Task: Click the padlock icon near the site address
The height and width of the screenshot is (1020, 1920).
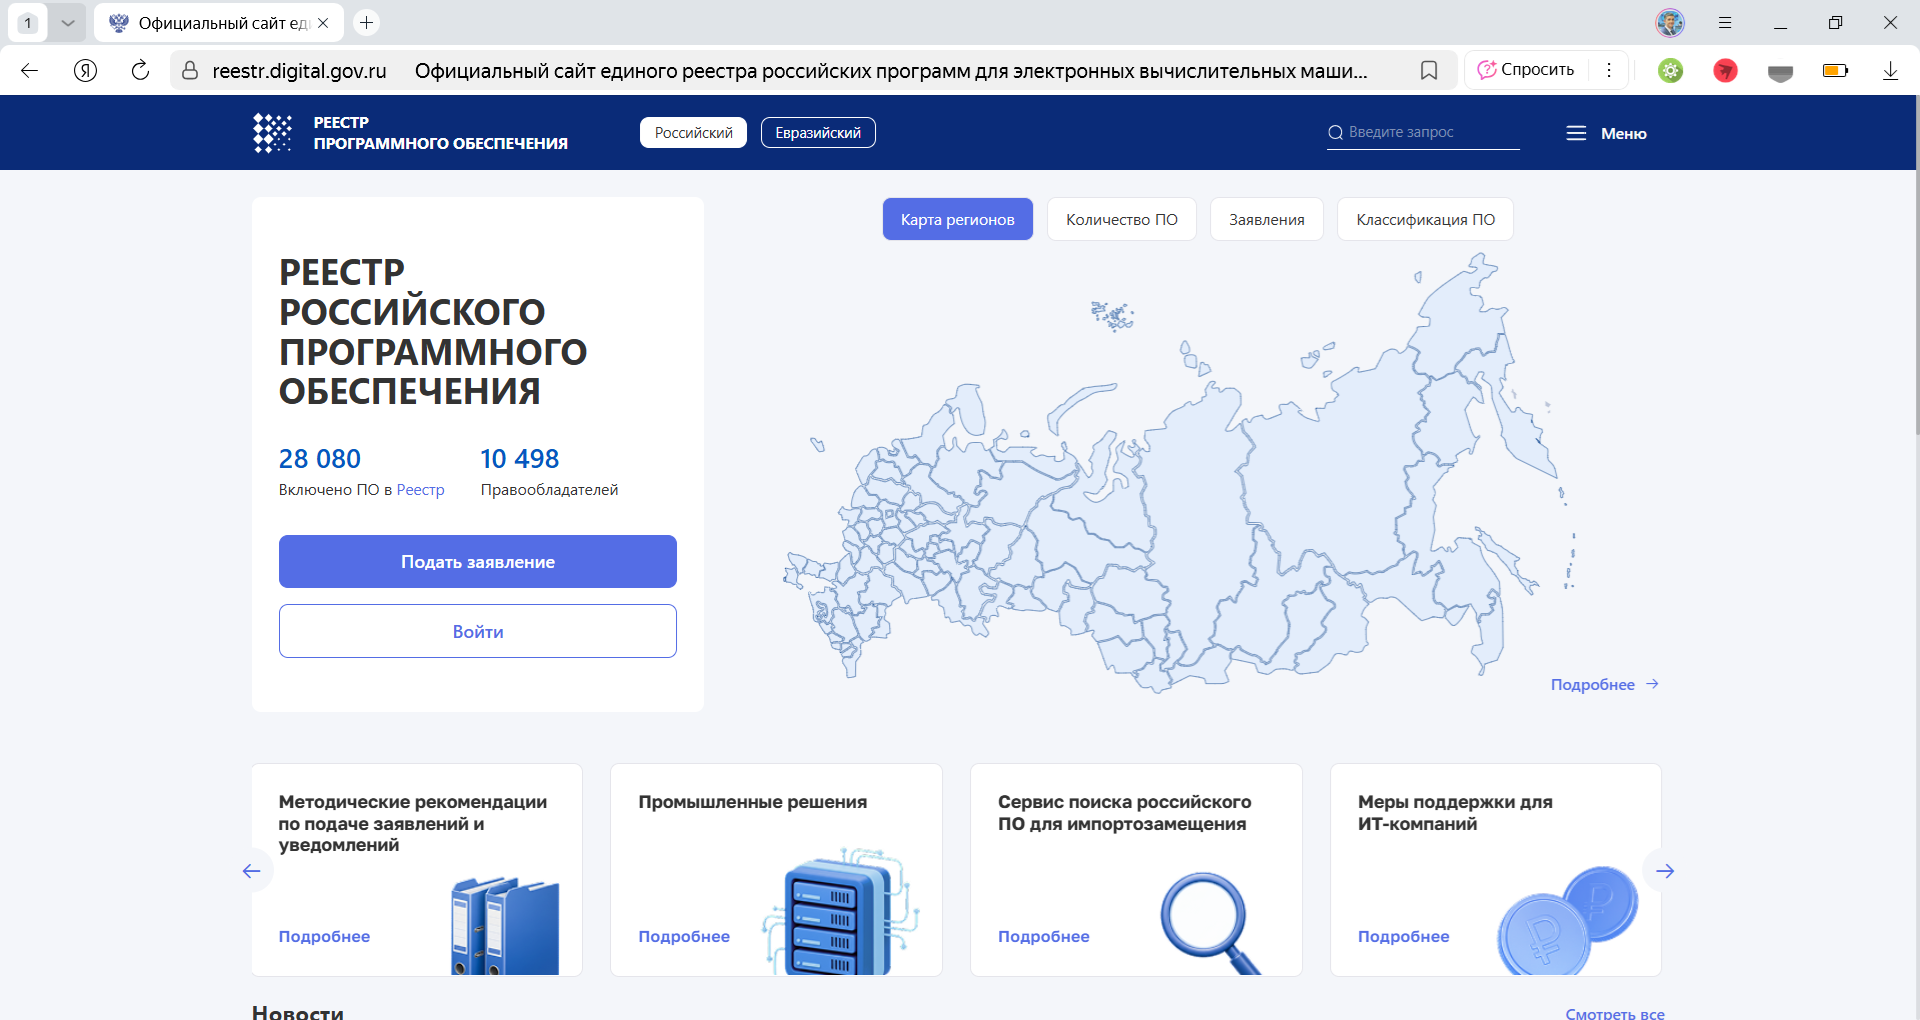Action: [x=188, y=70]
